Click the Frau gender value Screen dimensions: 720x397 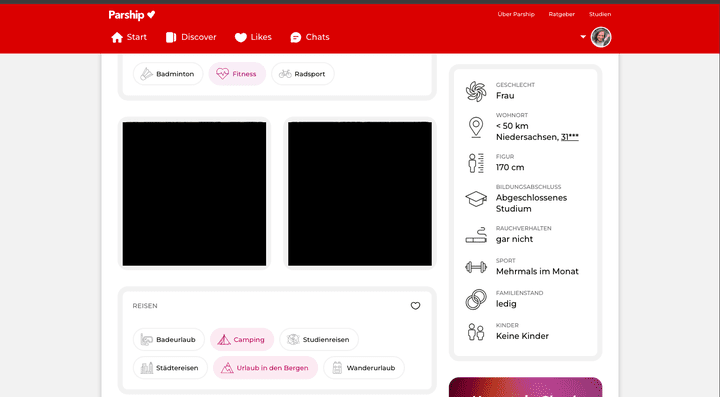coord(505,95)
